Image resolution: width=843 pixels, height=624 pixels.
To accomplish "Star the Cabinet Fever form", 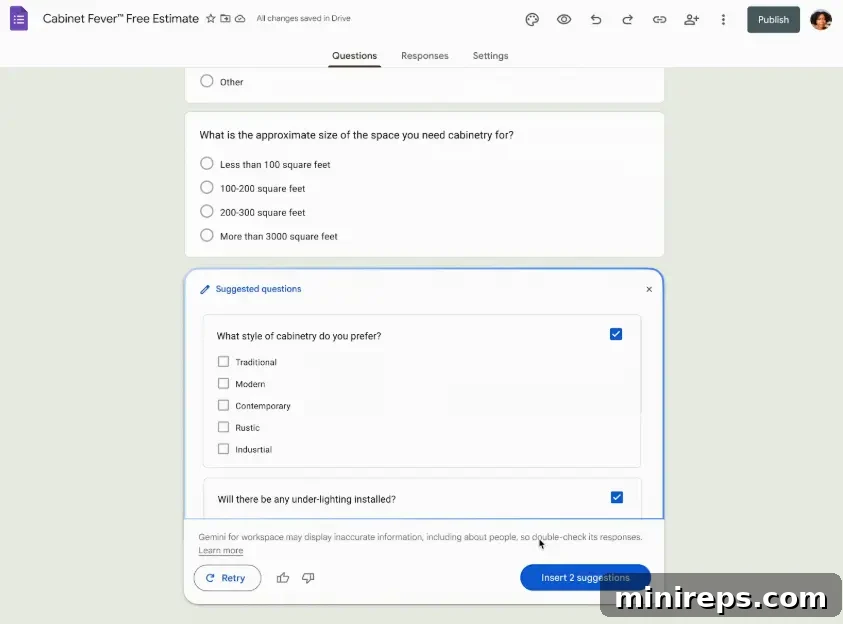I will pos(211,19).
